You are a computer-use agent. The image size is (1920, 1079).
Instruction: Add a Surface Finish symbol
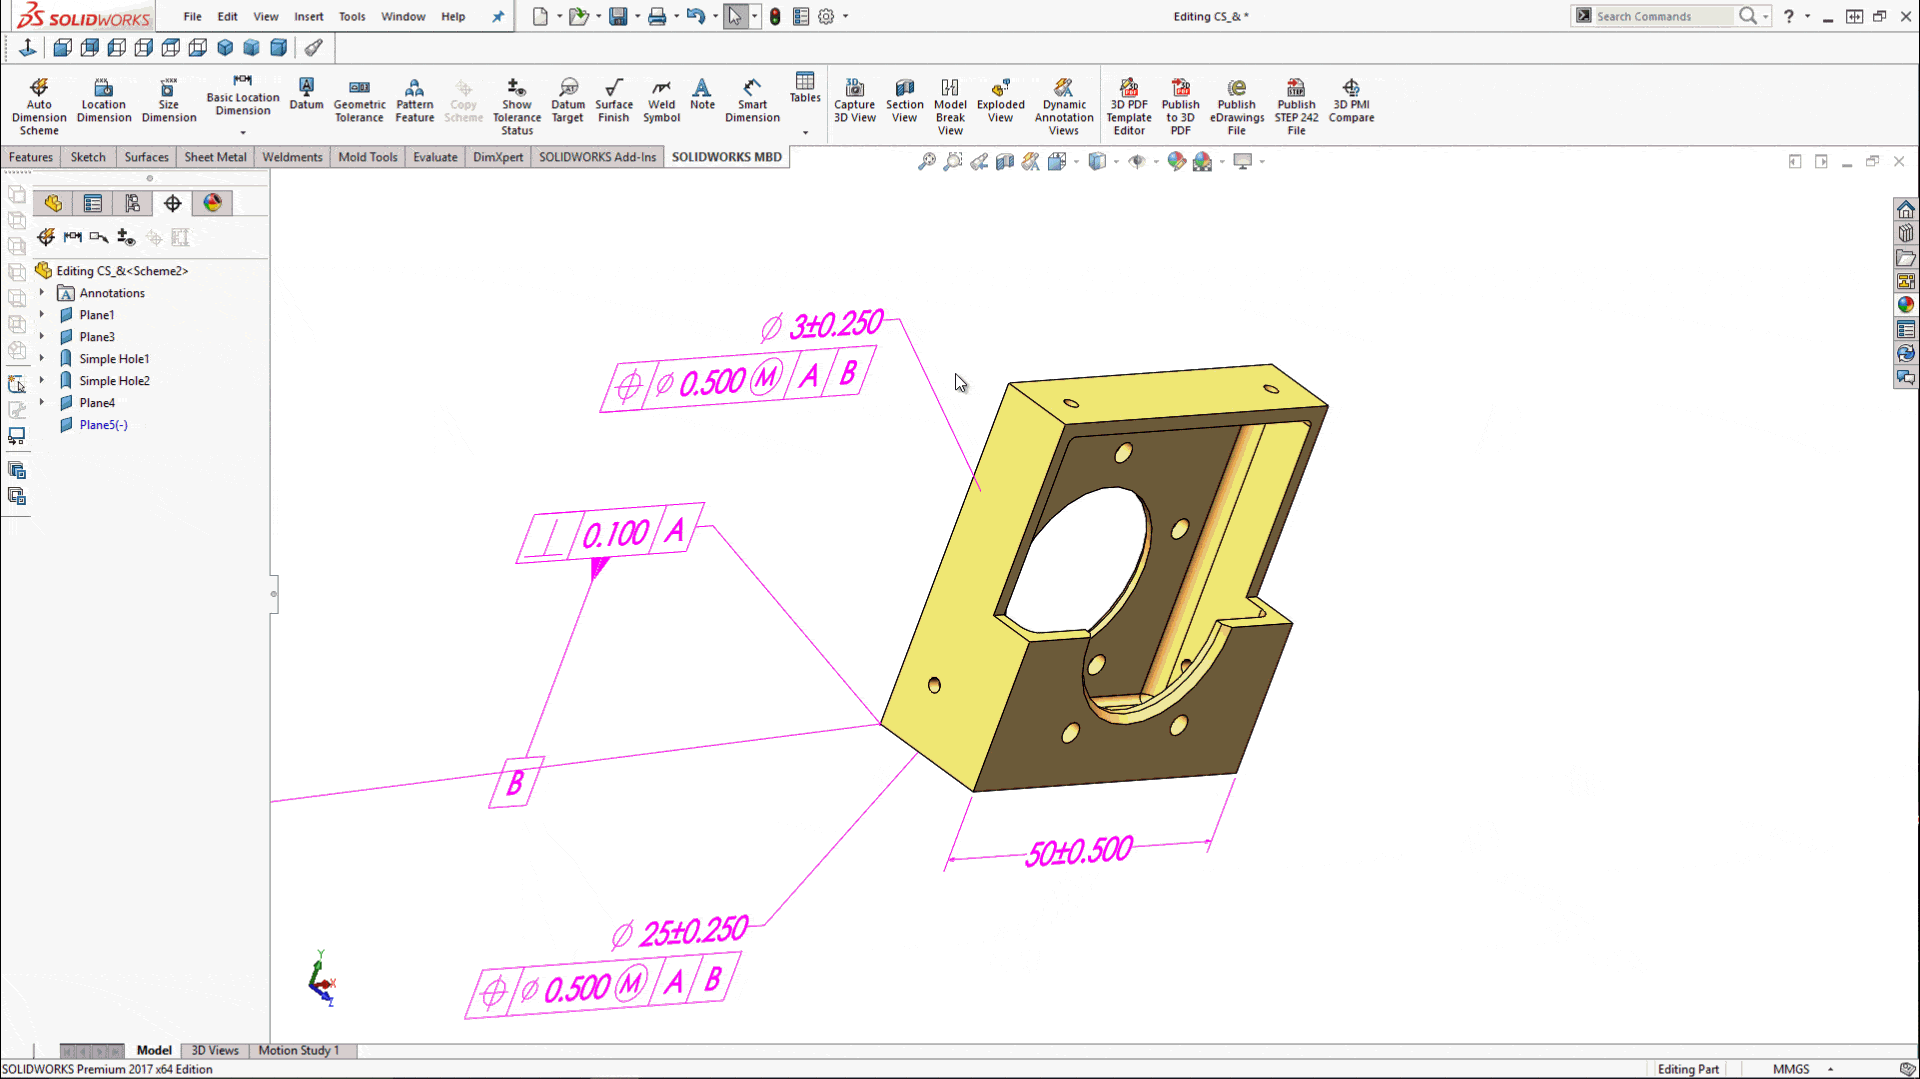pos(613,100)
